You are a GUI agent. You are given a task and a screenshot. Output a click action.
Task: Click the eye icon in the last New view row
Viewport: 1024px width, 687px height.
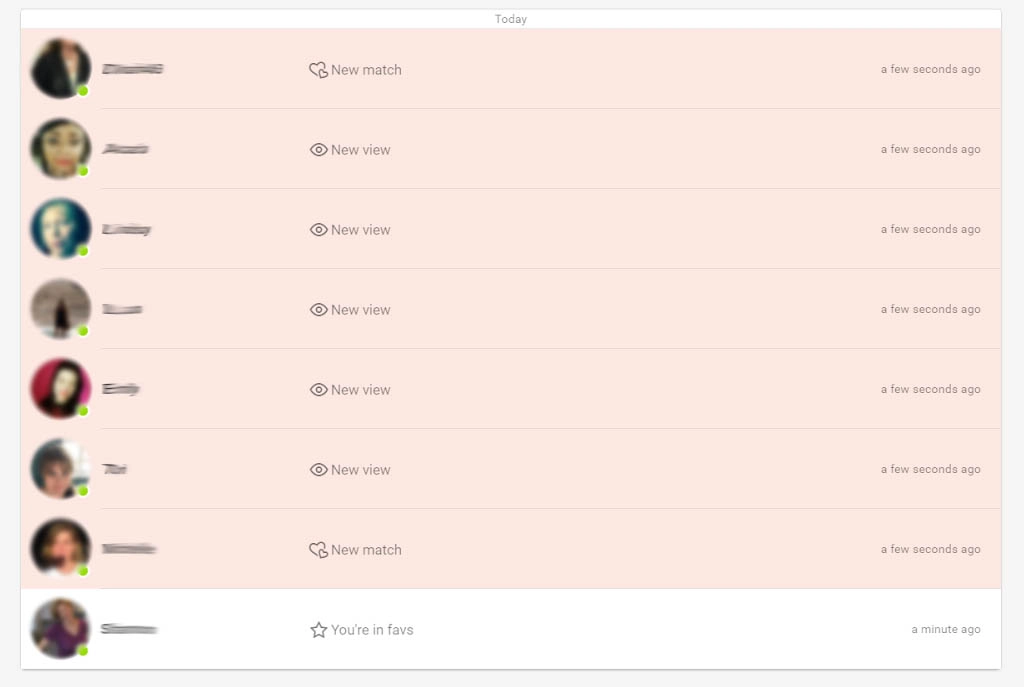click(318, 470)
